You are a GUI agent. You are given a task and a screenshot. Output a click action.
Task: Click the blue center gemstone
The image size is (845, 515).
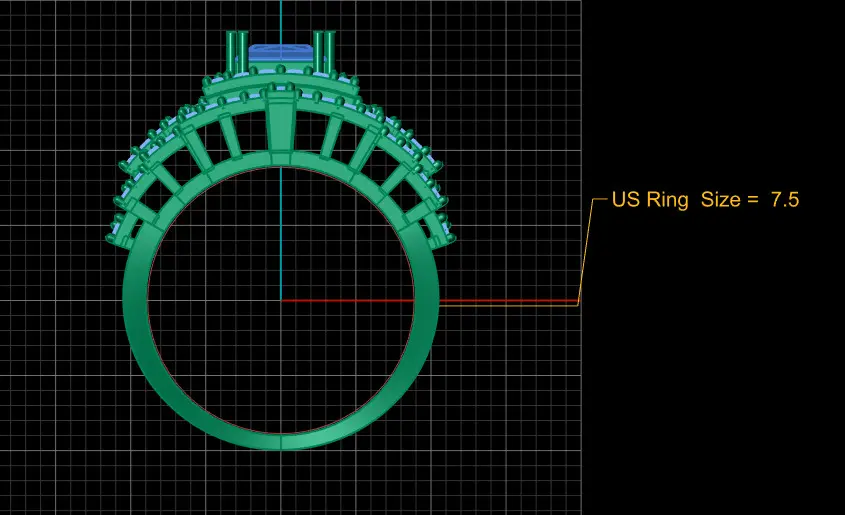pyautogui.click(x=281, y=53)
